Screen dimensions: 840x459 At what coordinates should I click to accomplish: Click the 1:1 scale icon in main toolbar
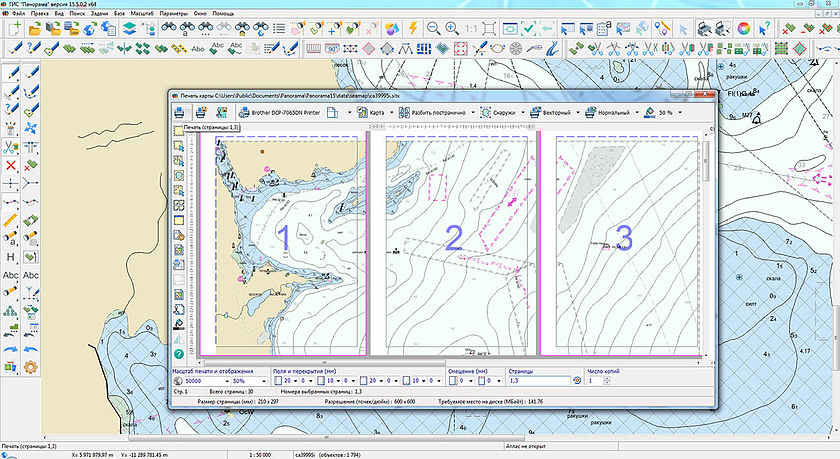[471, 29]
